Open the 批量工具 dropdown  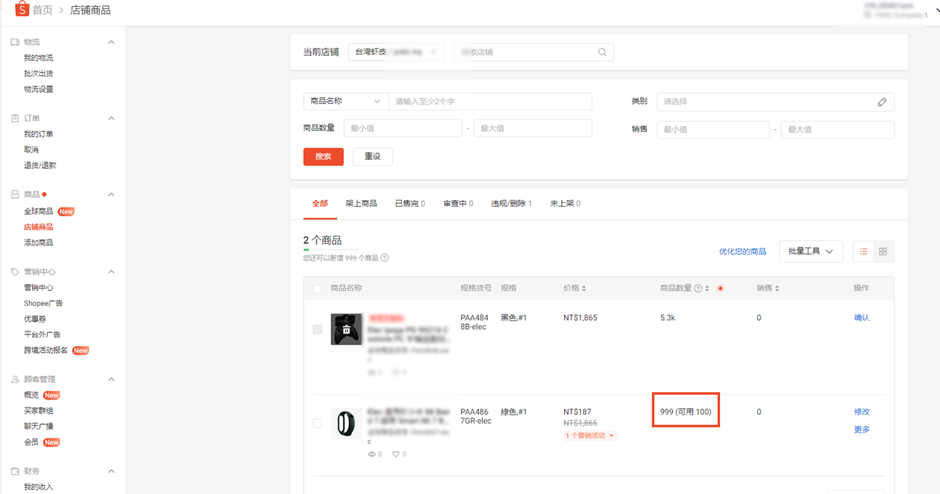coord(811,251)
